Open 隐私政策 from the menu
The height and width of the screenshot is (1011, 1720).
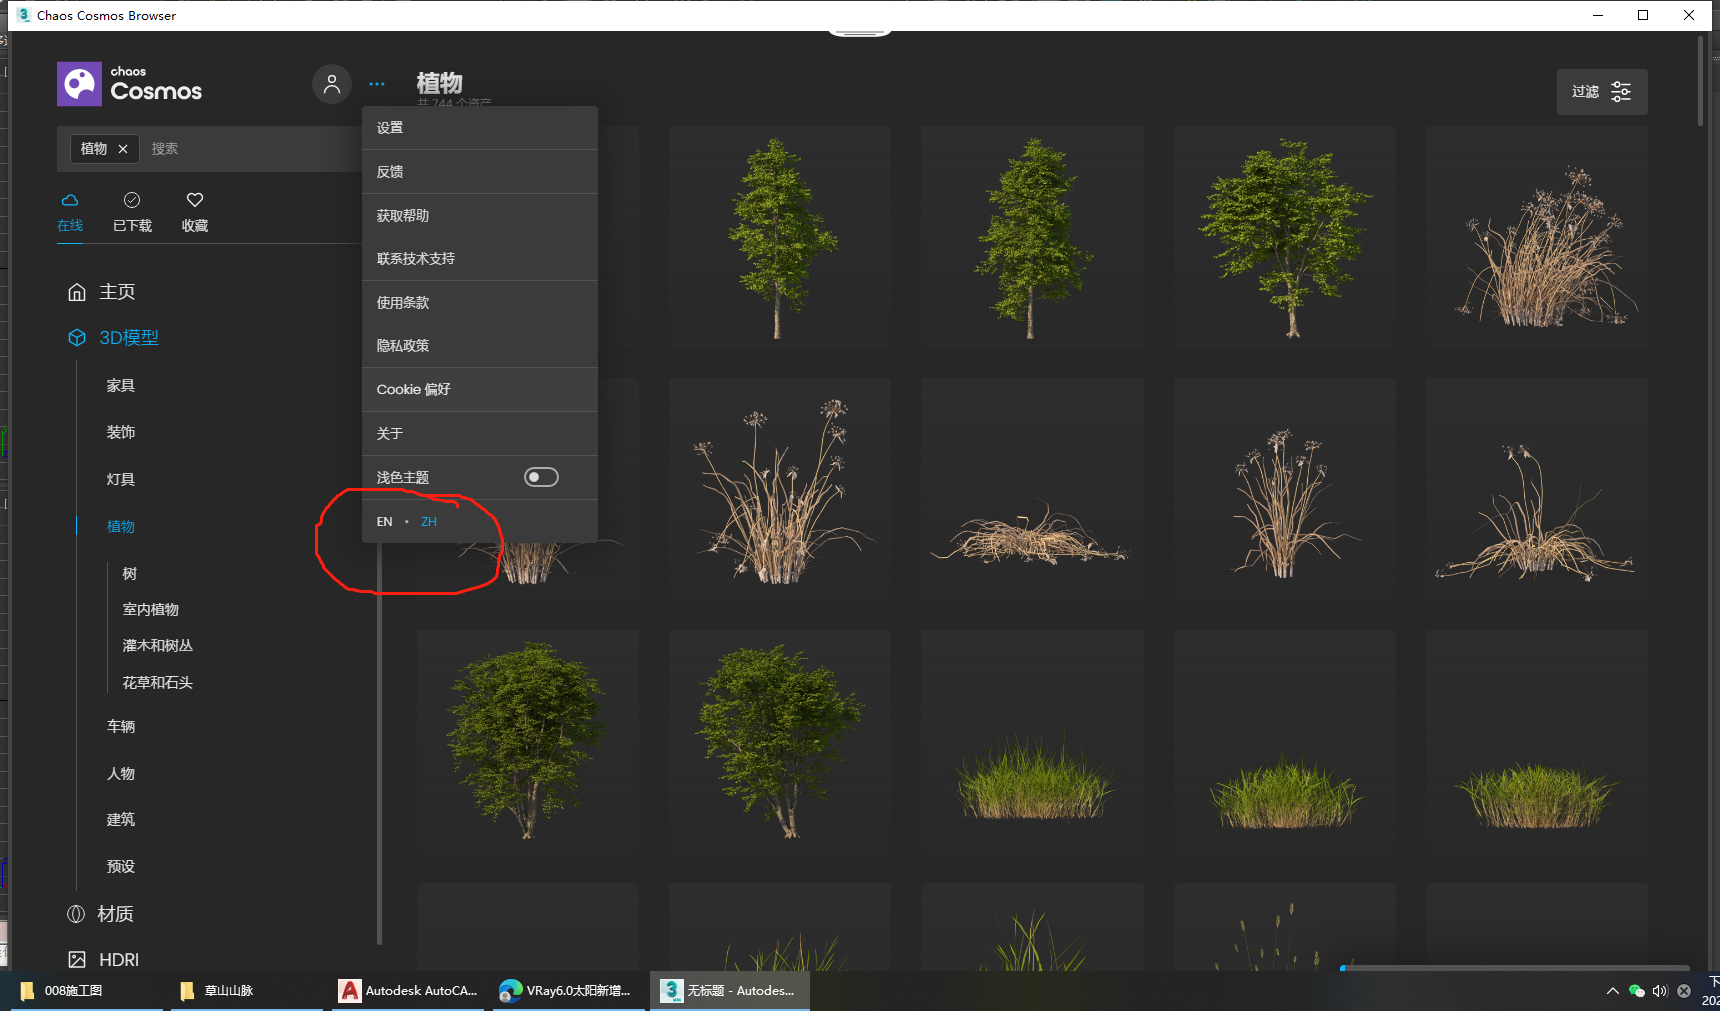click(480, 346)
